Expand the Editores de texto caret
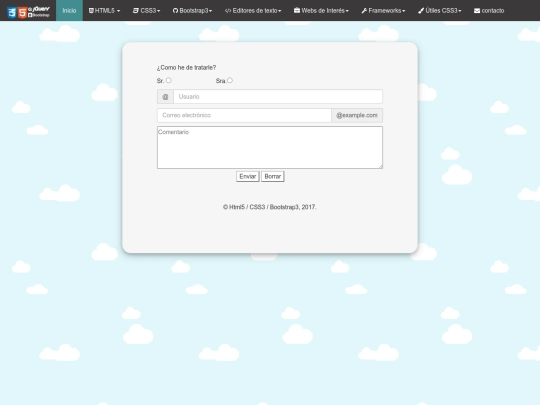The width and height of the screenshot is (540, 405). coord(280,11)
